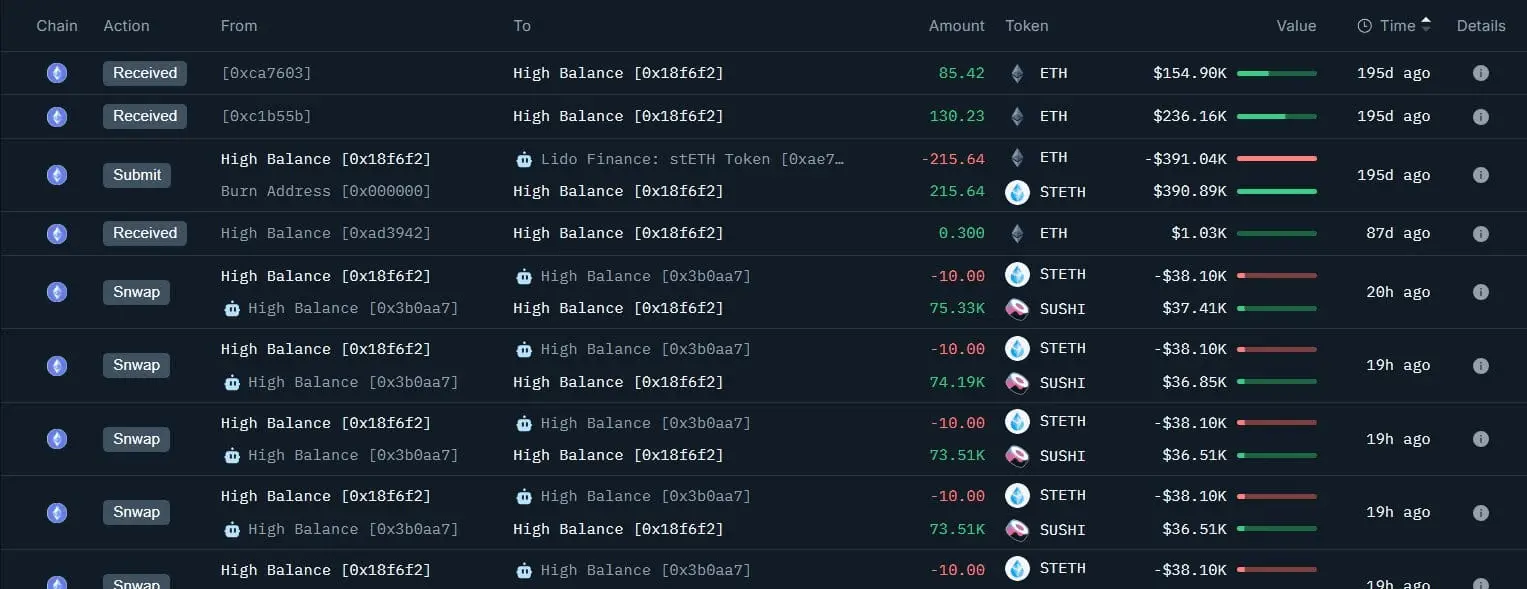Click the Swap badge of the 20h ago transaction

pyautogui.click(x=137, y=292)
